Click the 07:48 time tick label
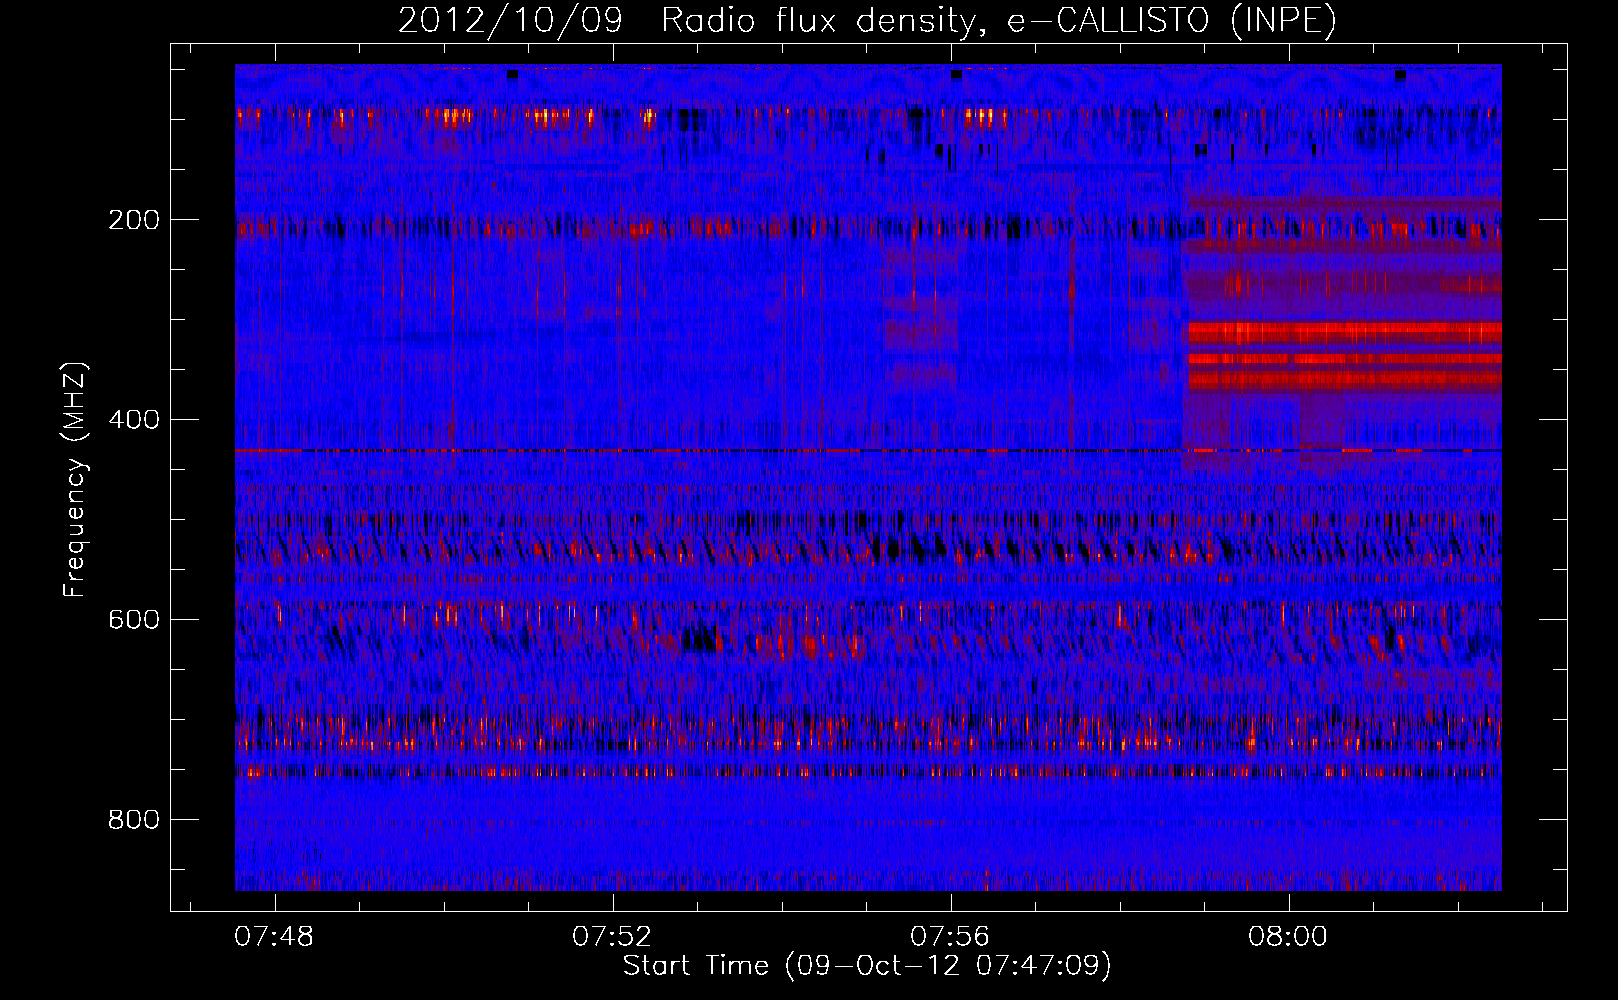The width and height of the screenshot is (1618, 1000). point(274,937)
